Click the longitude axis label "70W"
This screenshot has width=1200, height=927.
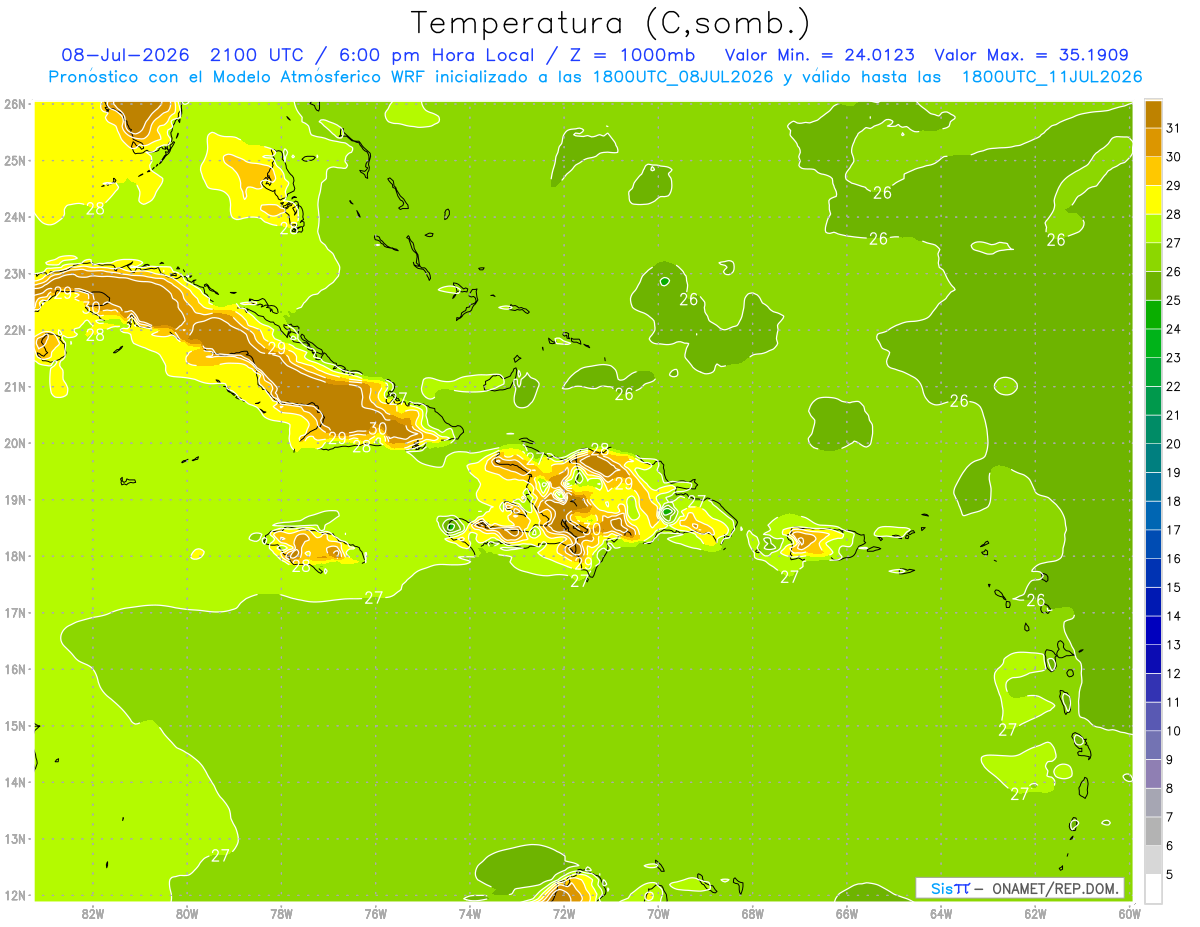point(658,912)
